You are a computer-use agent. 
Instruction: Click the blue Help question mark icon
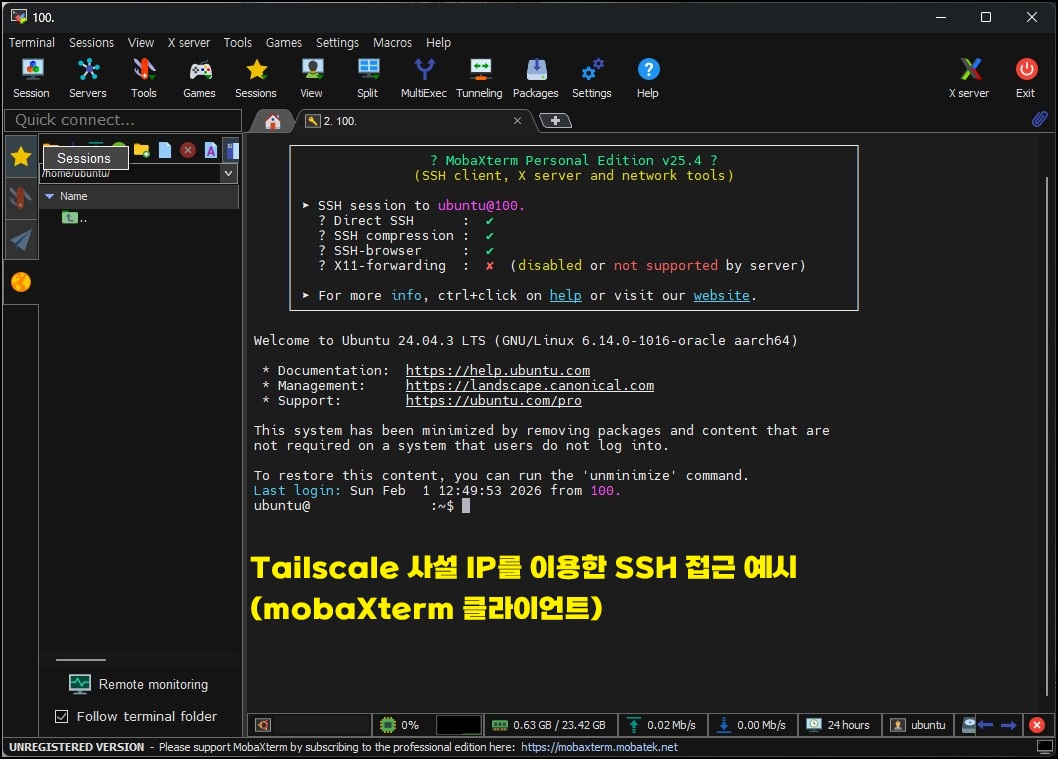(x=648, y=69)
